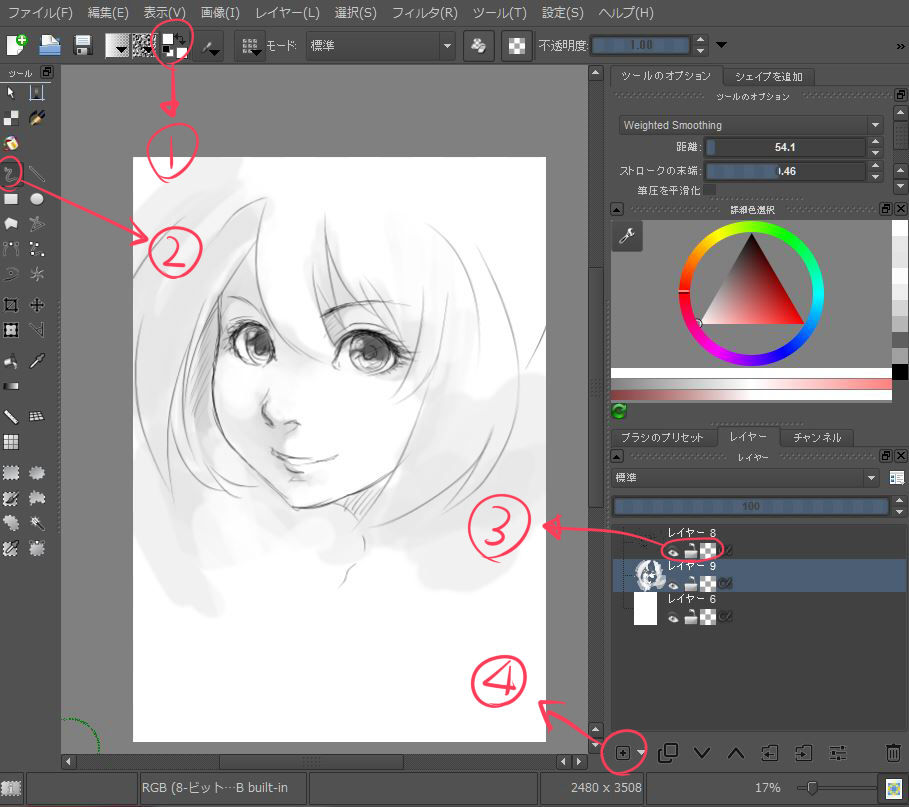The height and width of the screenshot is (807, 909).
Task: Click the save document icon
Action: click(84, 45)
